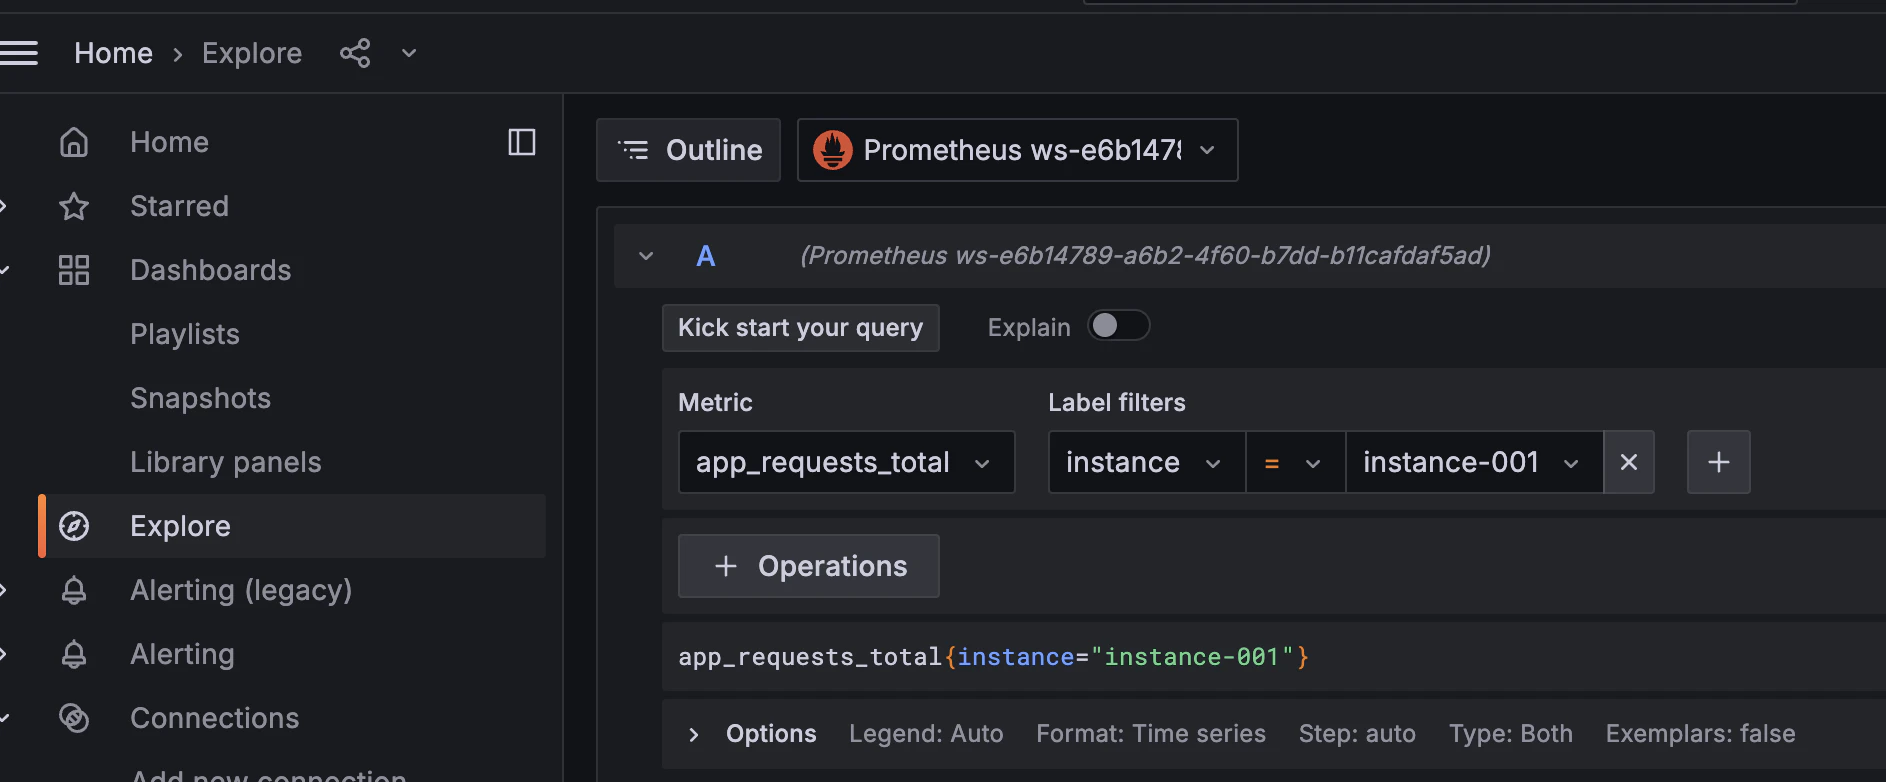Click the Alerting (legacy) bell icon
The width and height of the screenshot is (1886, 782).
point(74,590)
